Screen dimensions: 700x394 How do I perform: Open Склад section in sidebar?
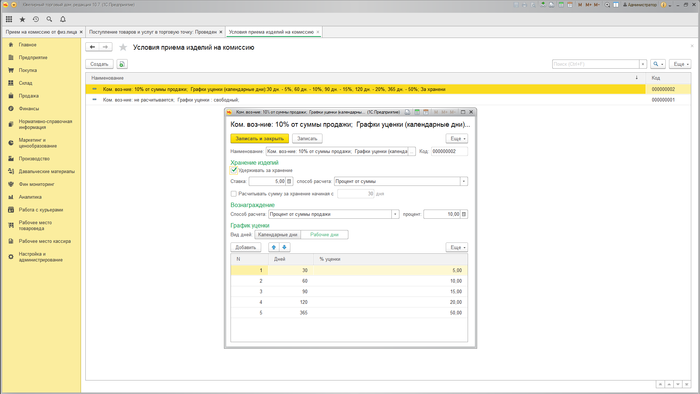[x=25, y=83]
